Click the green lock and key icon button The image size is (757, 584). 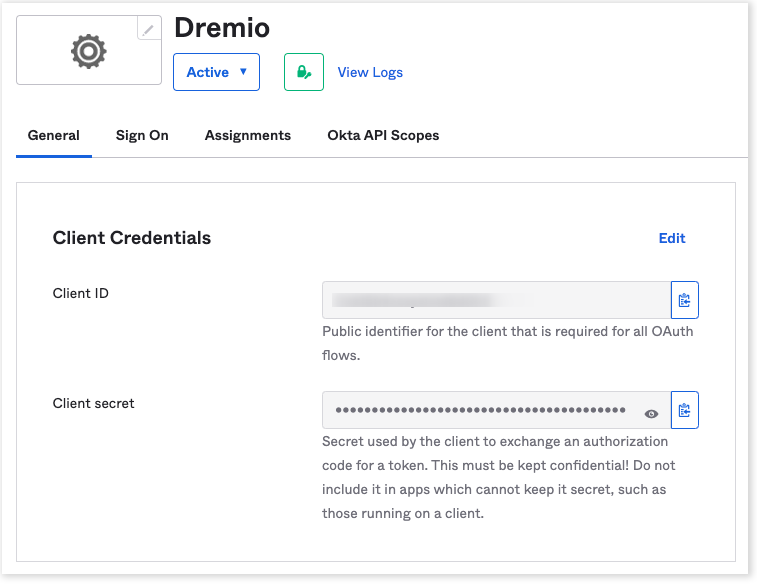tap(304, 72)
